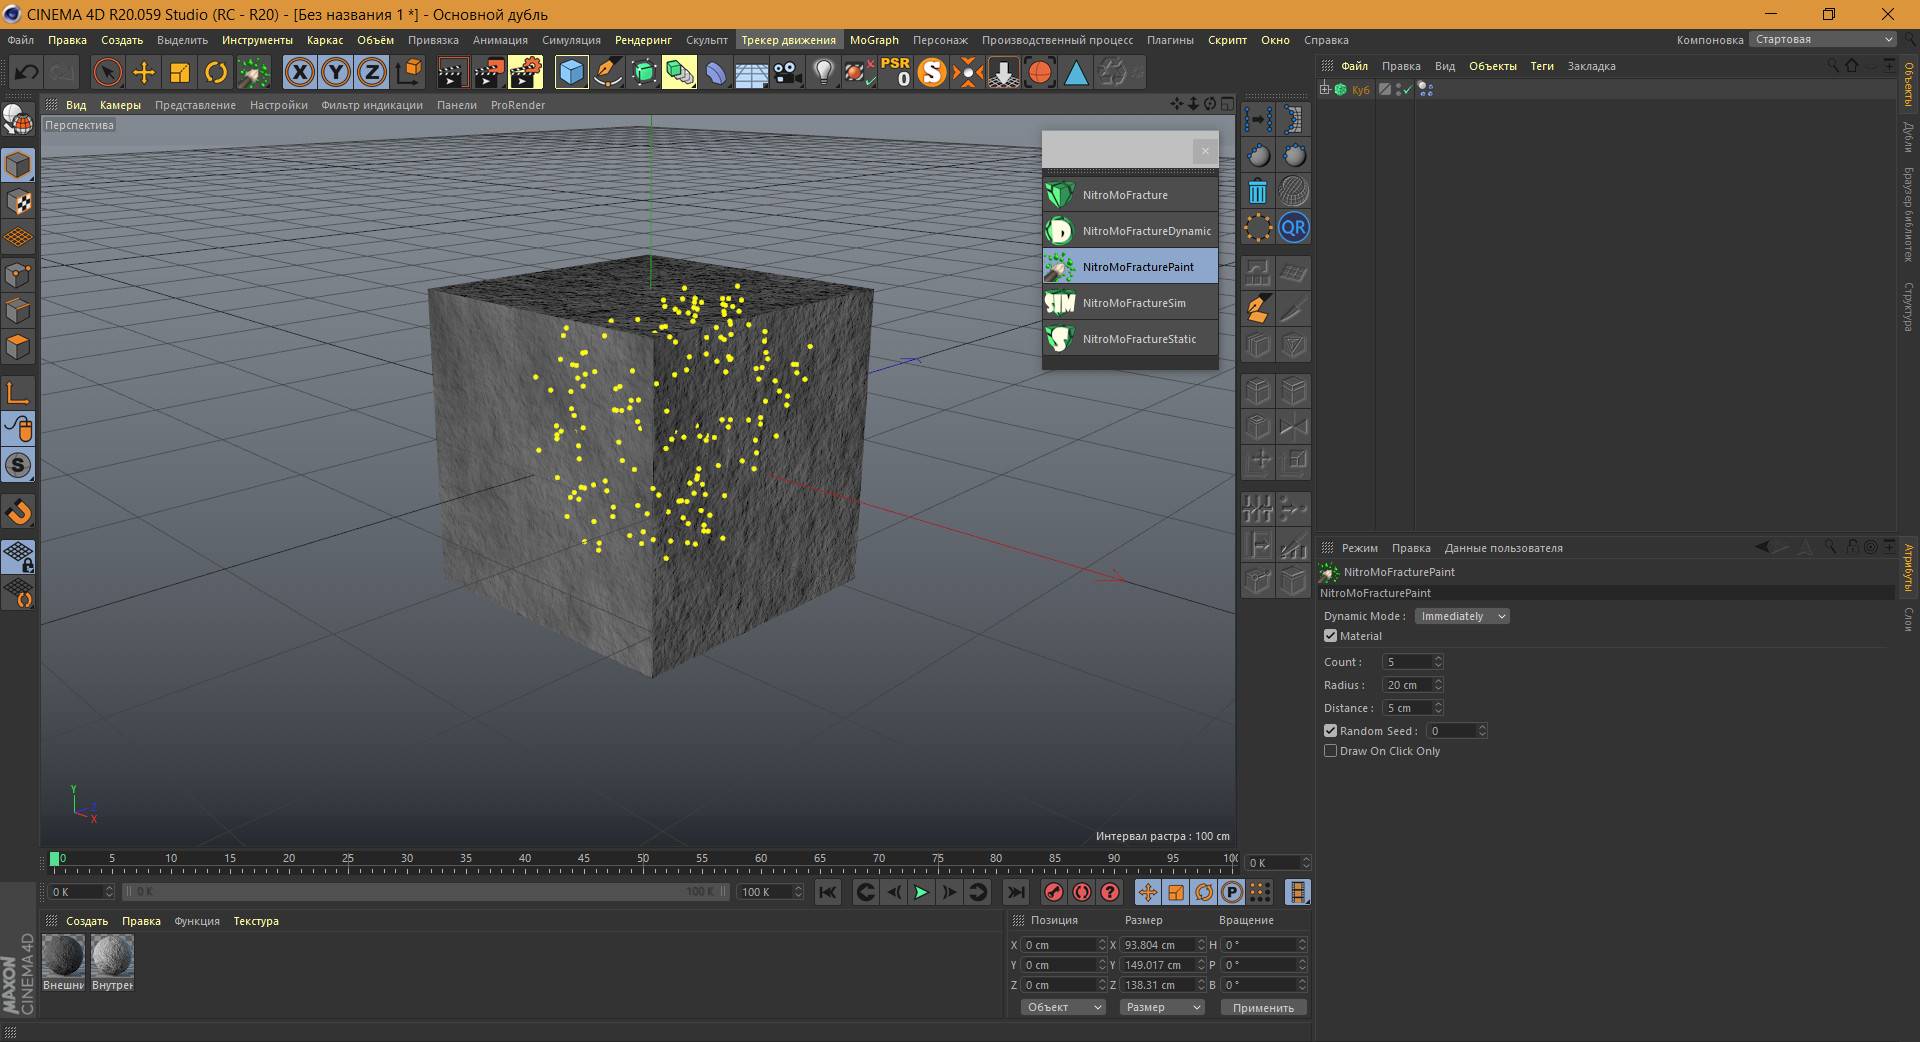Enable Draw On Click Only
The height and width of the screenshot is (1042, 1920).
(x=1330, y=751)
